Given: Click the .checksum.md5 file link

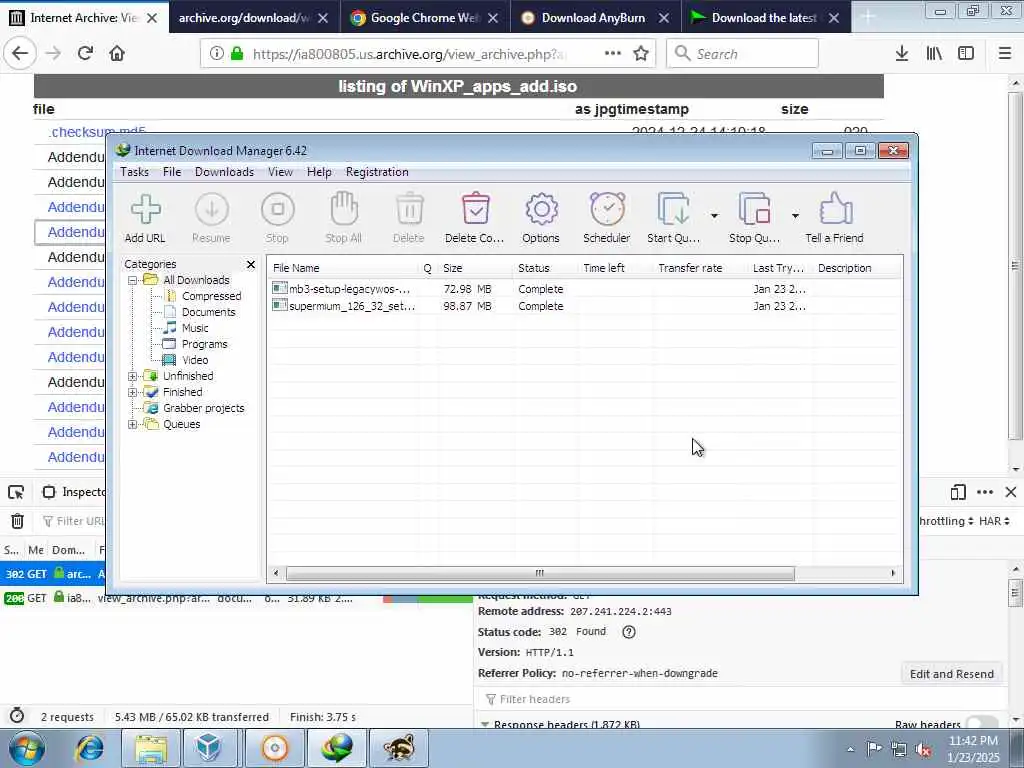Looking at the screenshot, I should [x=97, y=132].
